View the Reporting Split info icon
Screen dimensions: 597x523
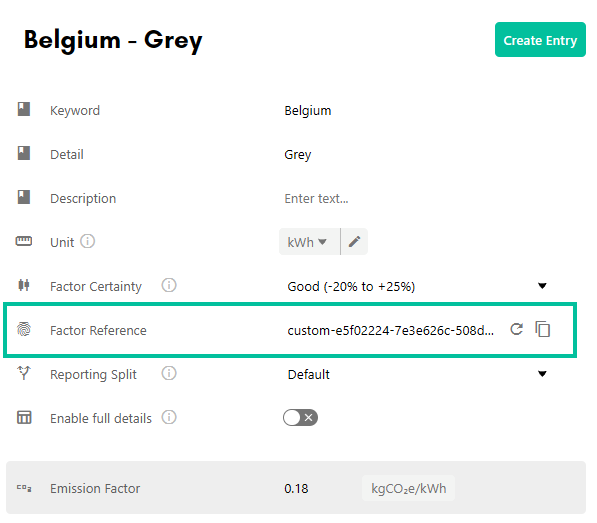click(x=169, y=373)
